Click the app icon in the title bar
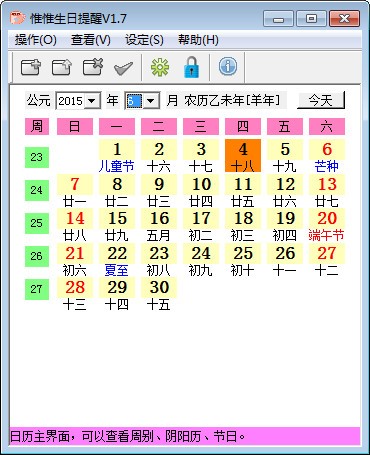This screenshot has height=455, width=370. point(17,18)
